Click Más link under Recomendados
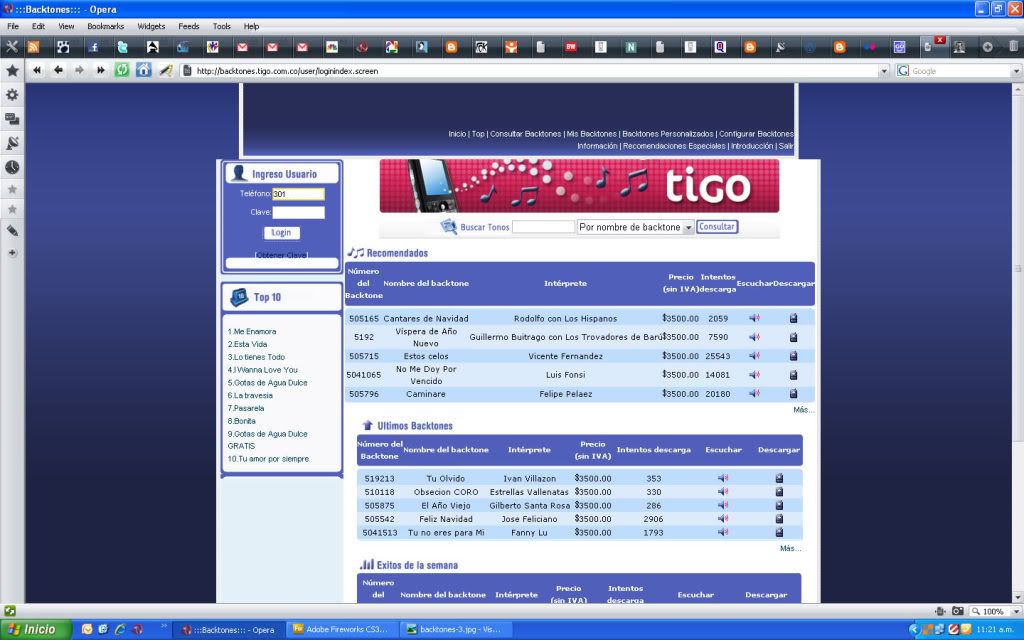Viewport: 1024px width, 640px height. click(x=803, y=409)
